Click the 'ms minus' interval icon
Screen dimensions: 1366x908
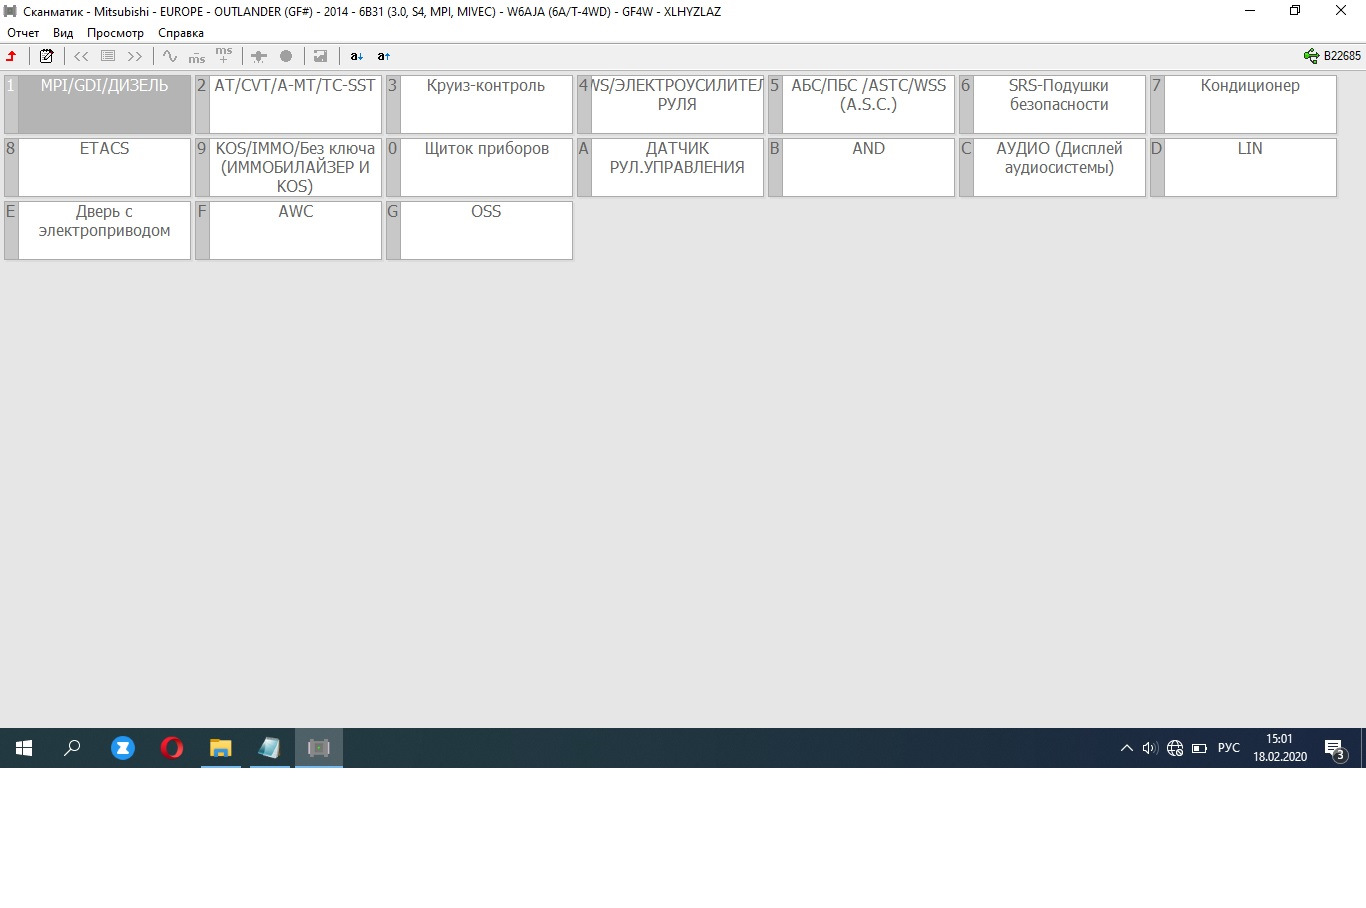197,57
